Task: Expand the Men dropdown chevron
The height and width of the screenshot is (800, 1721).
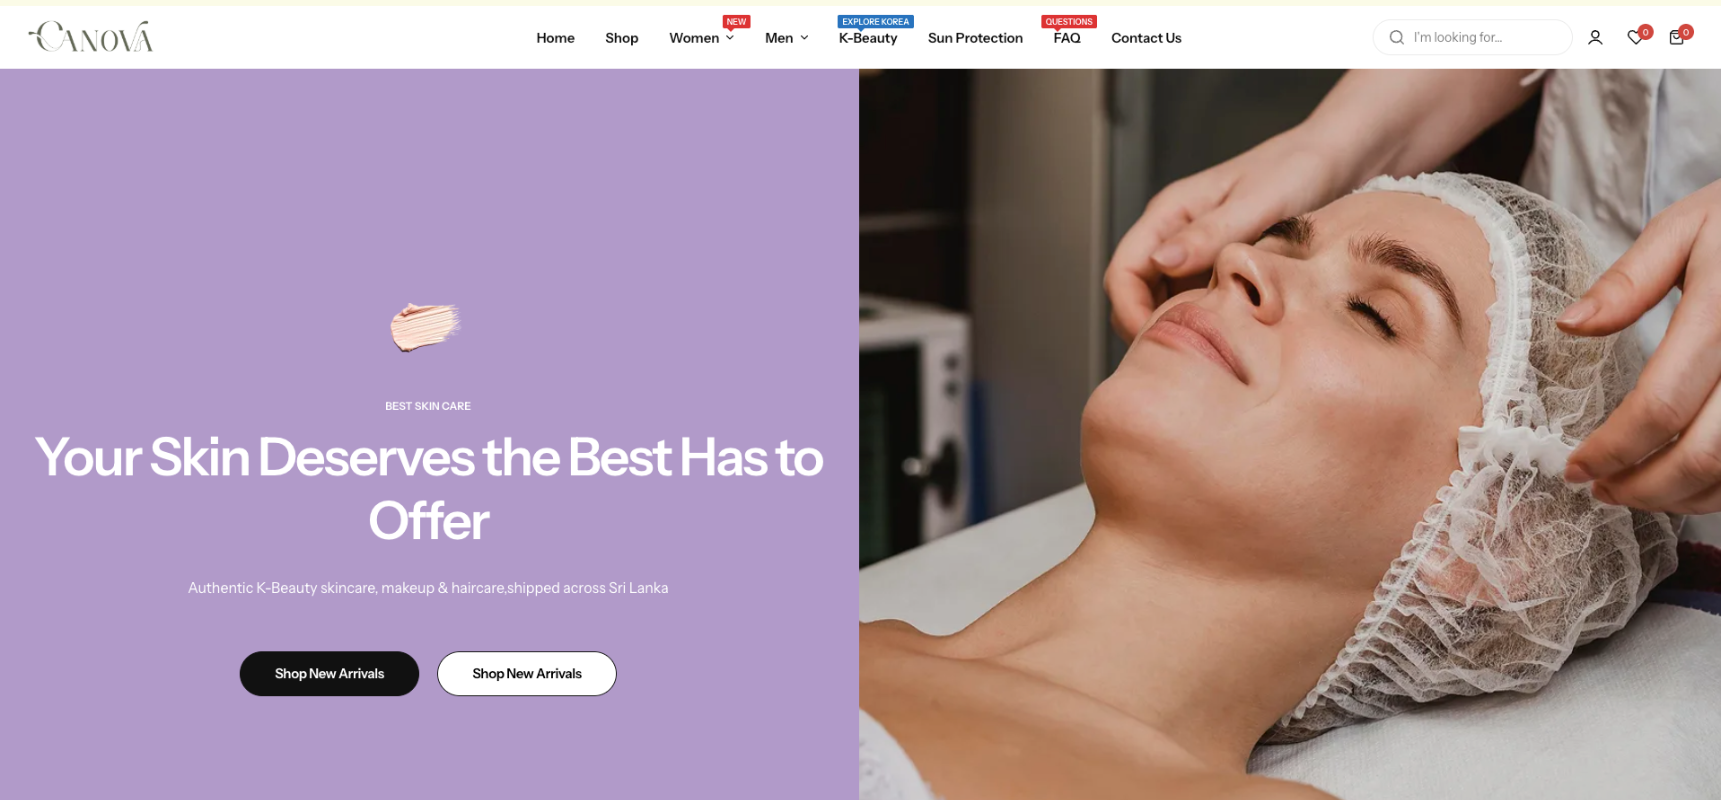Action: coord(804,38)
